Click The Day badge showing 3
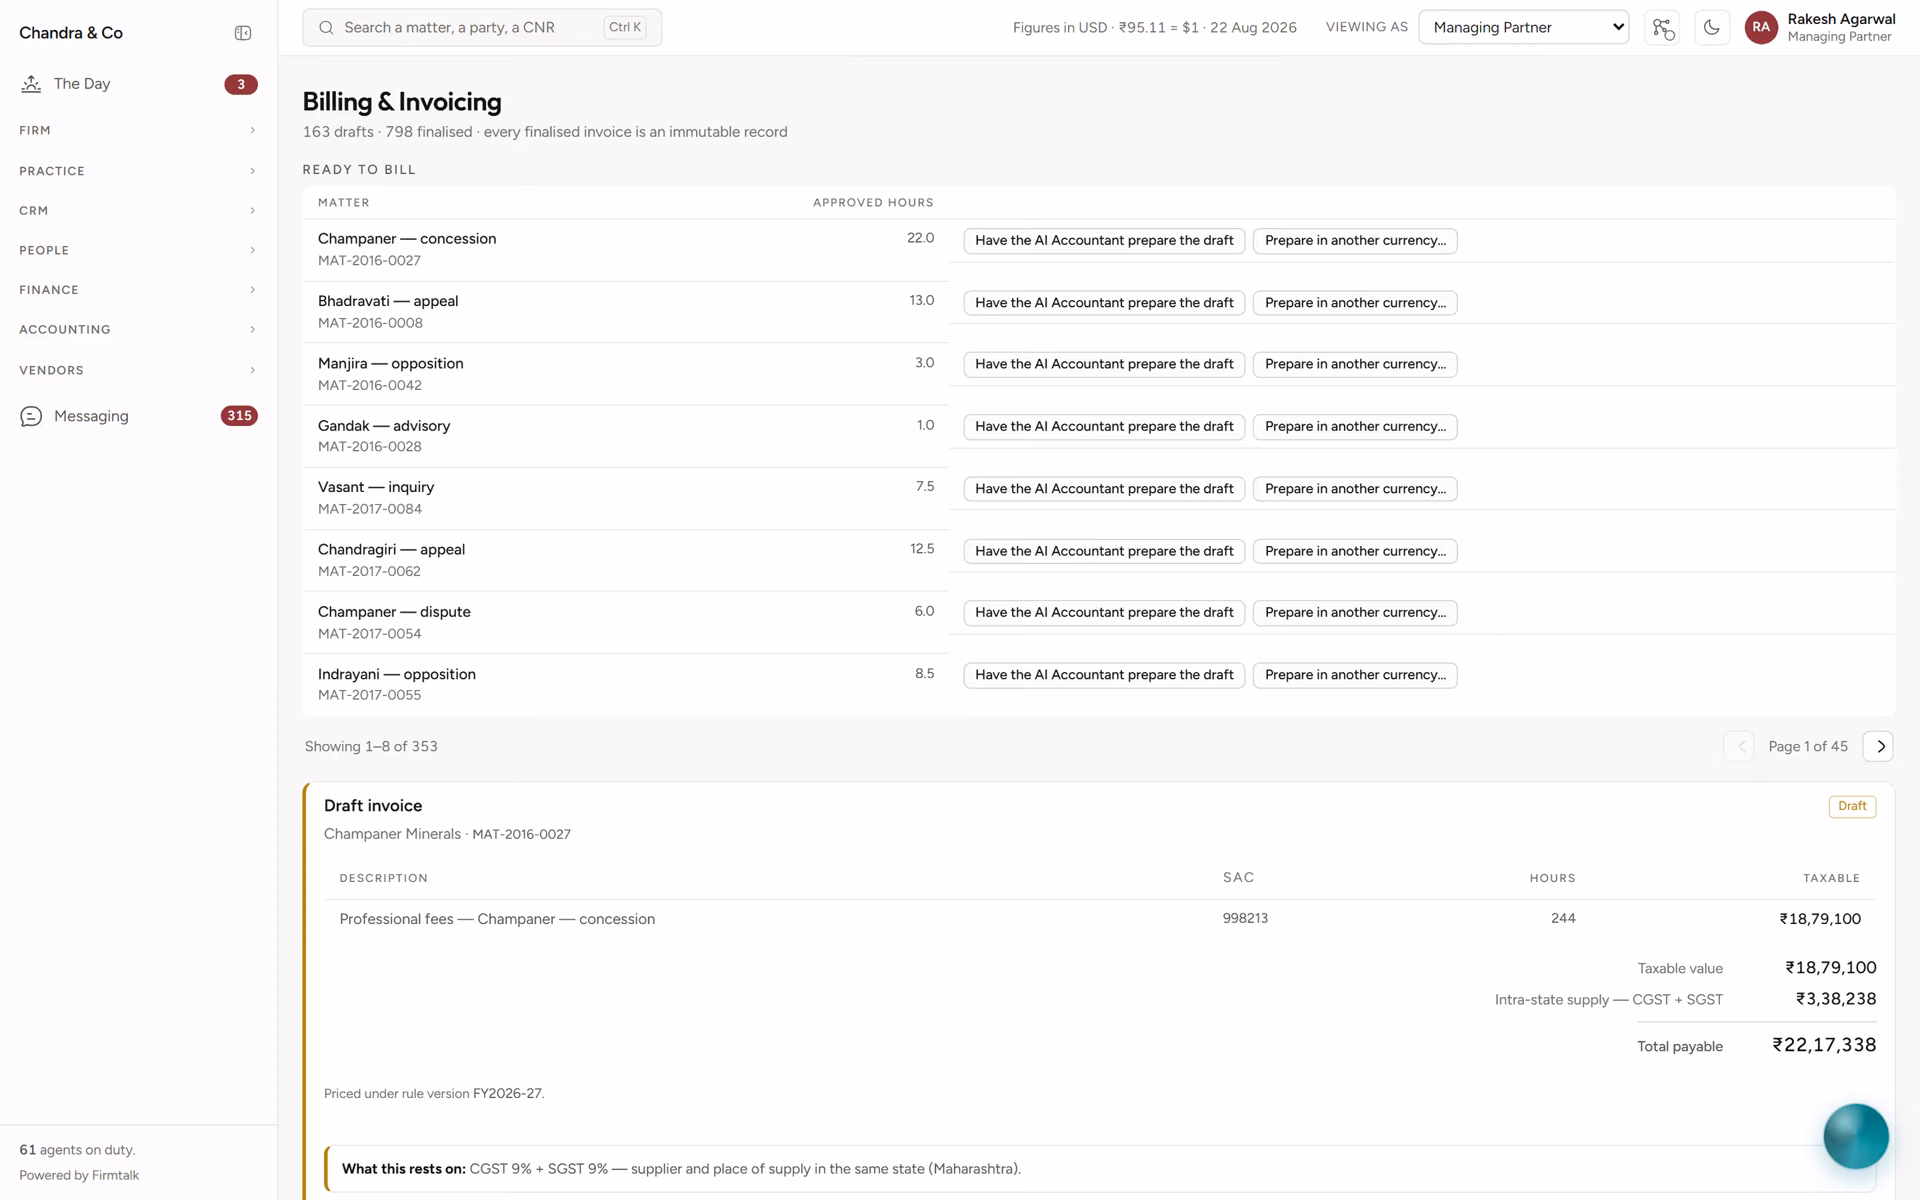This screenshot has width=1920, height=1200. tap(240, 84)
